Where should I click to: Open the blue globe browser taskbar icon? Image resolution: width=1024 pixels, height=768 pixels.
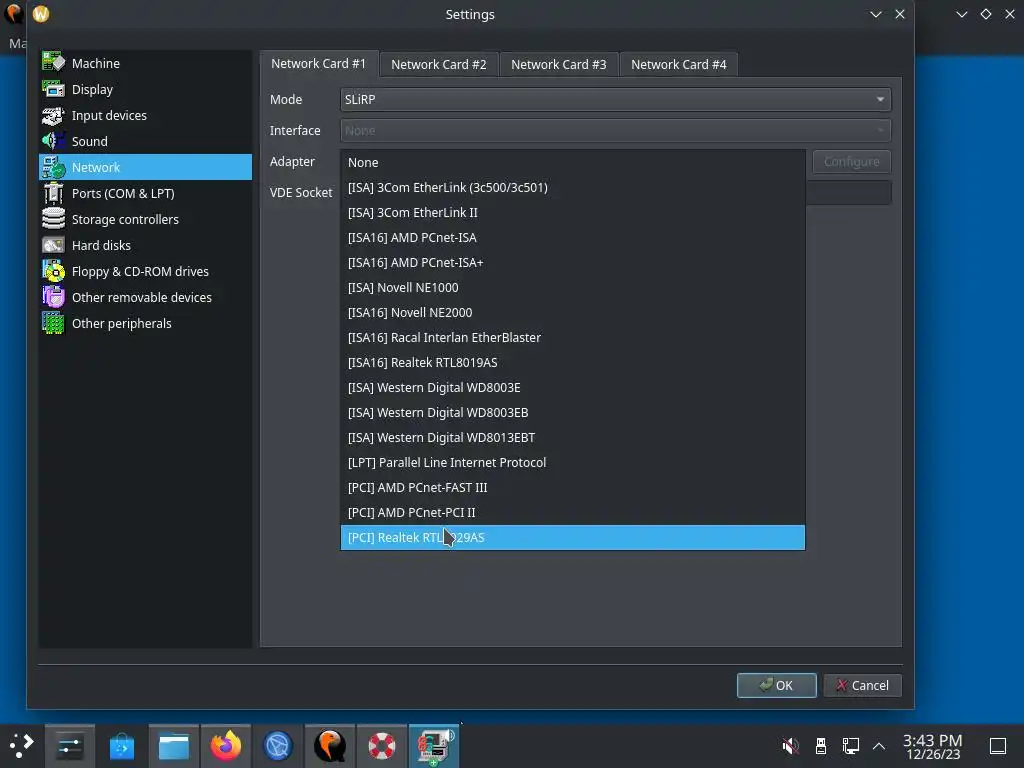278,746
